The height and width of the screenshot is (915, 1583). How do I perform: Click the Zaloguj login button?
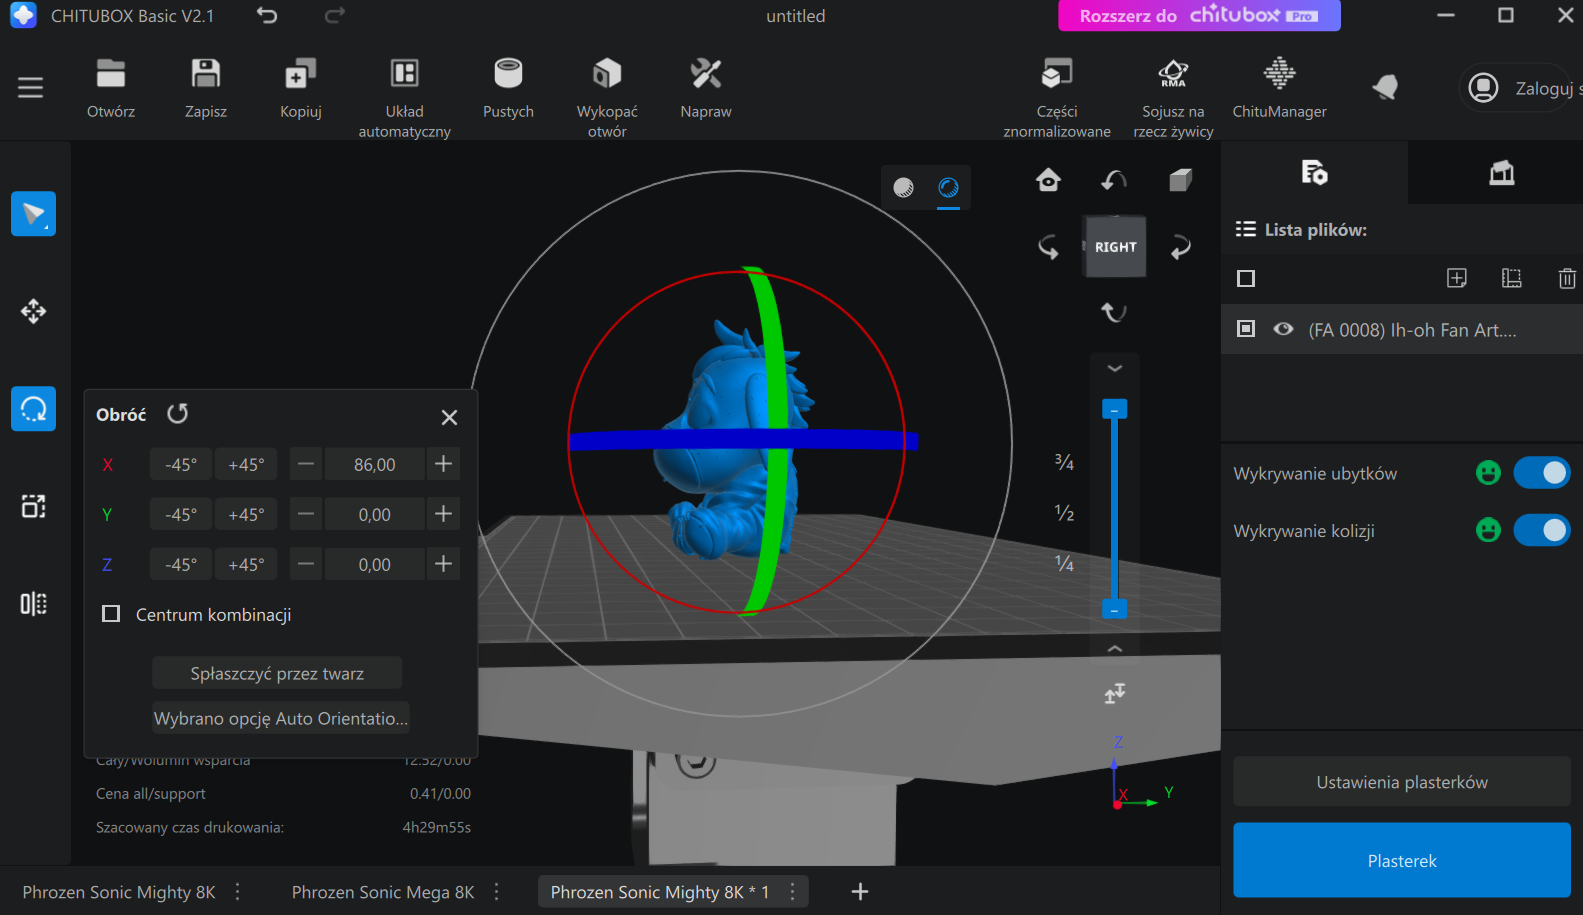(x=1521, y=88)
